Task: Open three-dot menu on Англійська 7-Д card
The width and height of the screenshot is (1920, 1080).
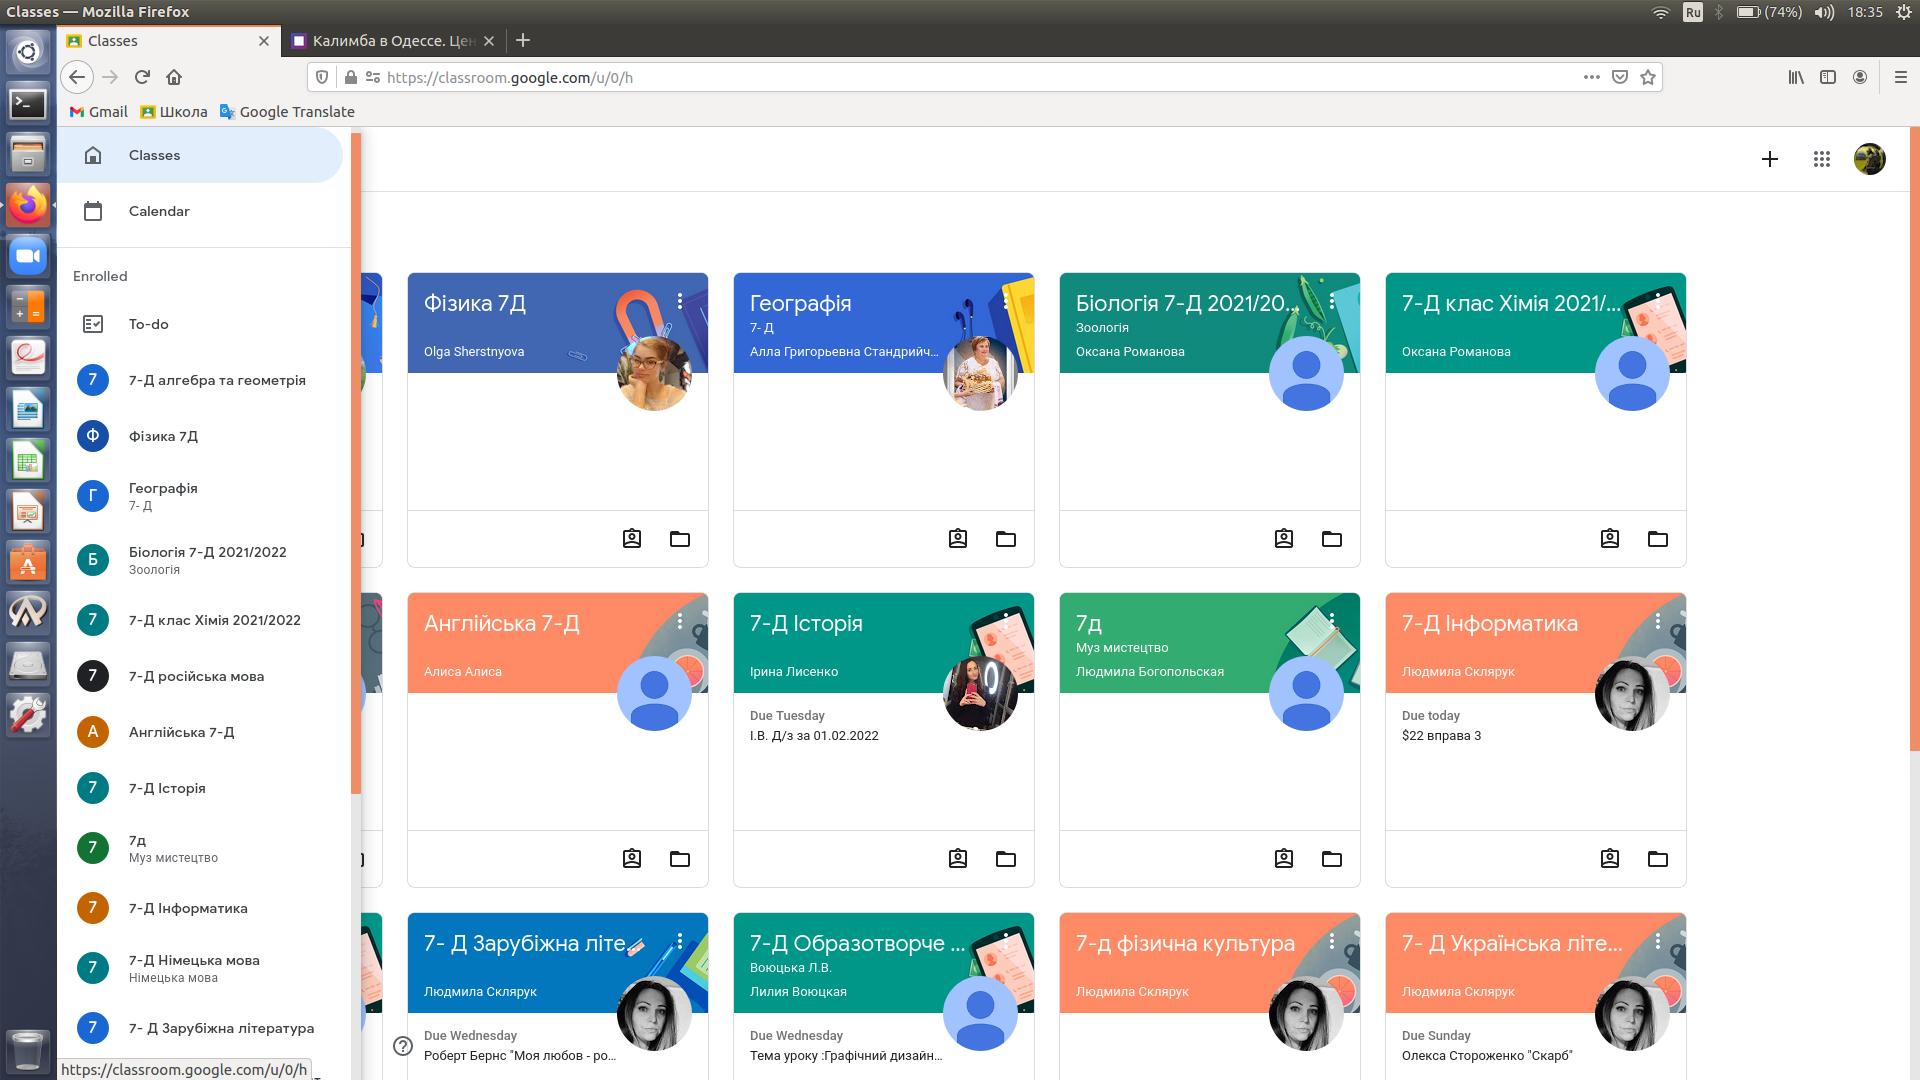Action: 680,621
